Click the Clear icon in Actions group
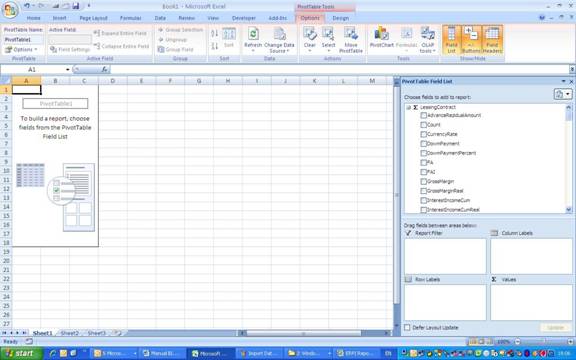576x360 pixels. 310,38
